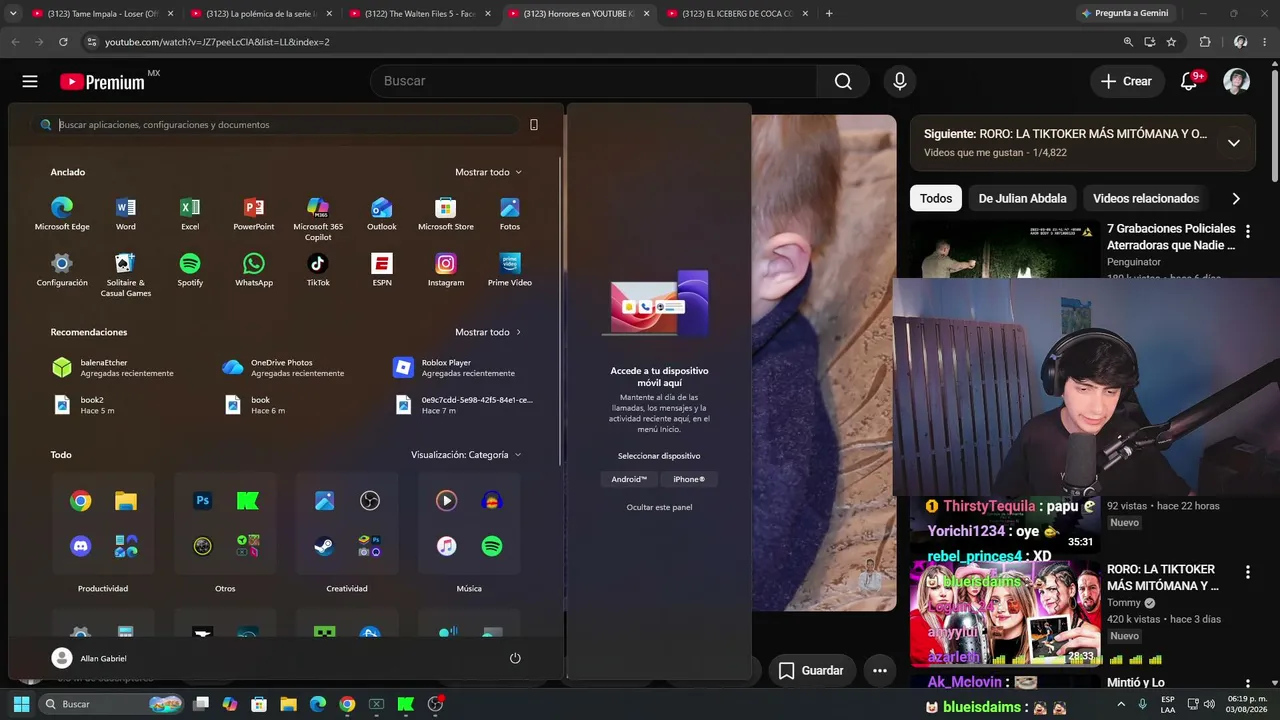
Task: Open the YouTube hamburger guide menu
Action: (30, 81)
